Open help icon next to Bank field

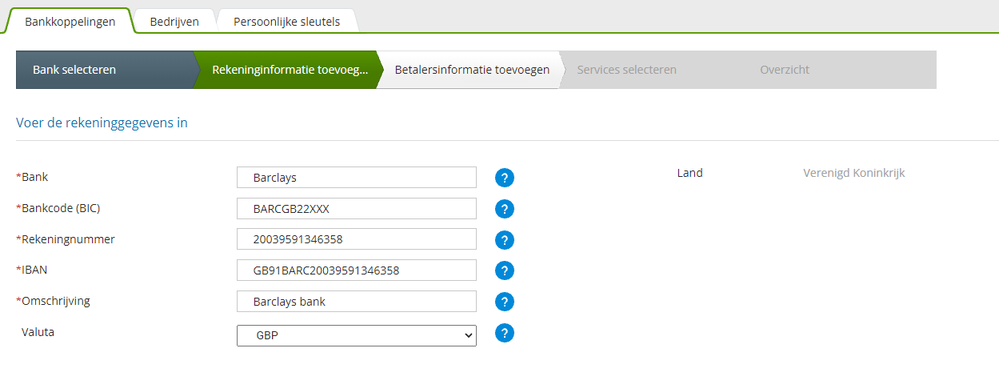click(505, 178)
